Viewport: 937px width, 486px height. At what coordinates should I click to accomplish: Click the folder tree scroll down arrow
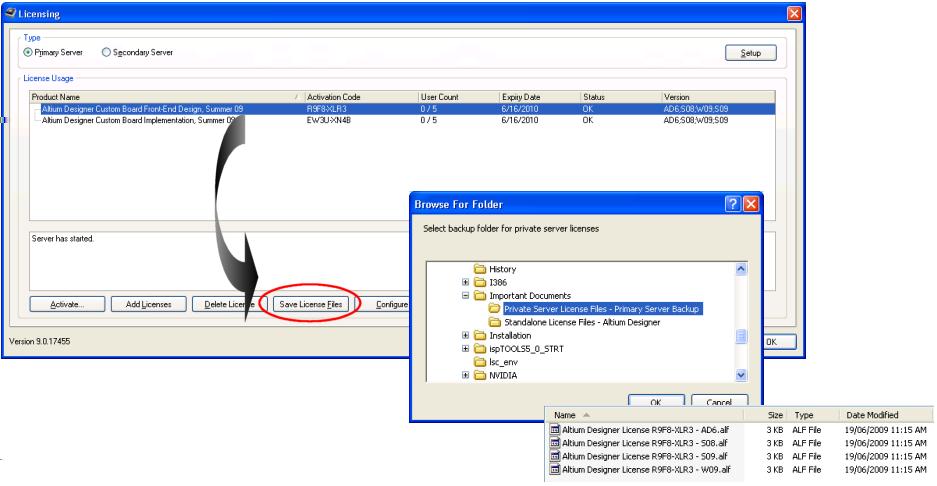[741, 375]
